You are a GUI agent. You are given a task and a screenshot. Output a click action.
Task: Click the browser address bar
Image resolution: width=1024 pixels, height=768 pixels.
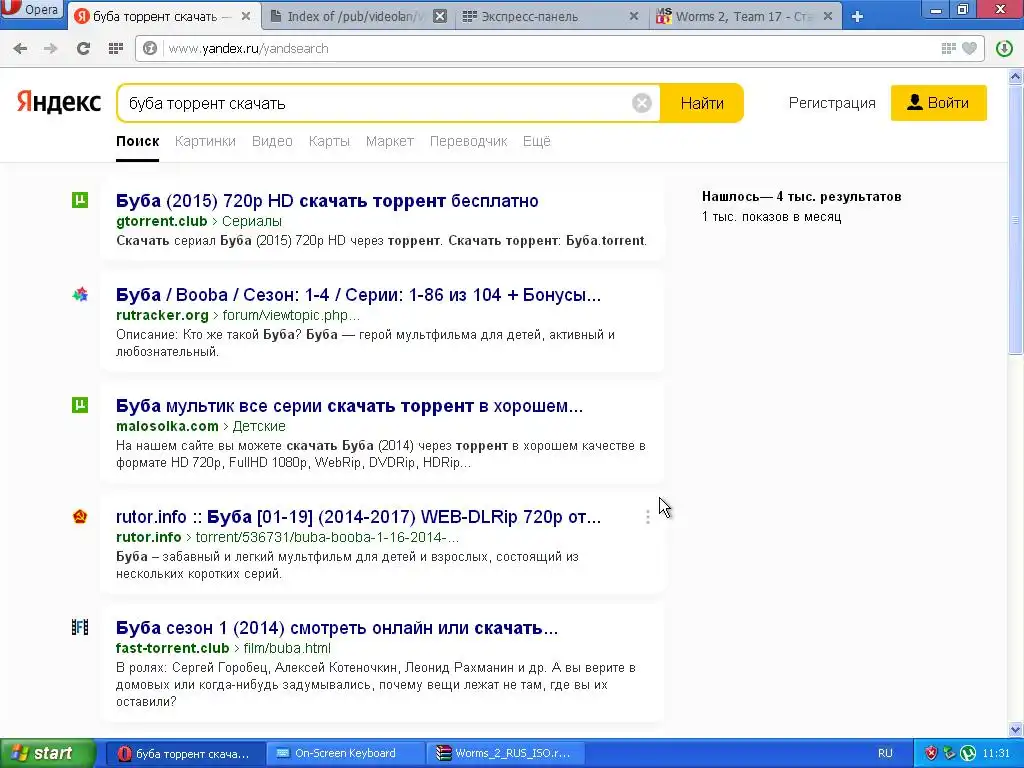pyautogui.click(x=549, y=48)
